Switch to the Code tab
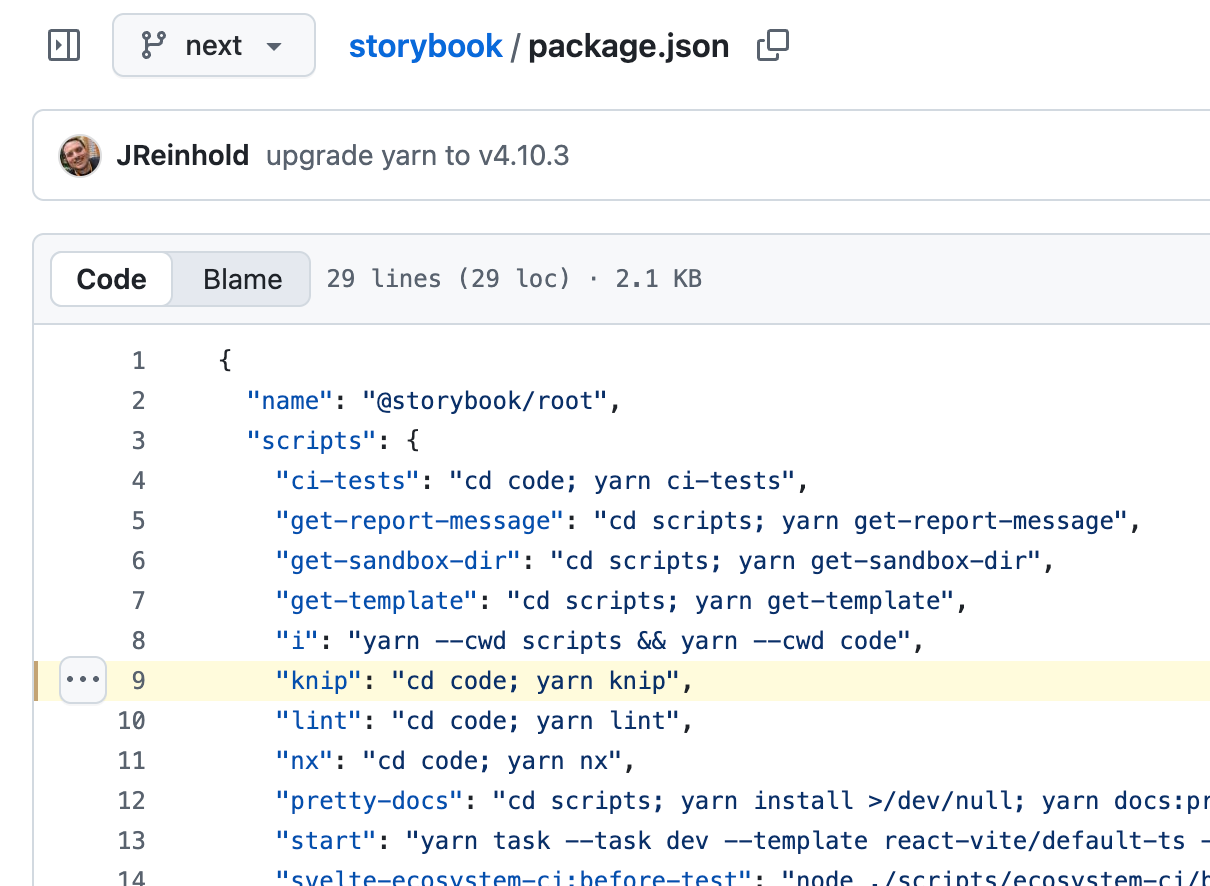The image size is (1210, 886). (x=112, y=279)
